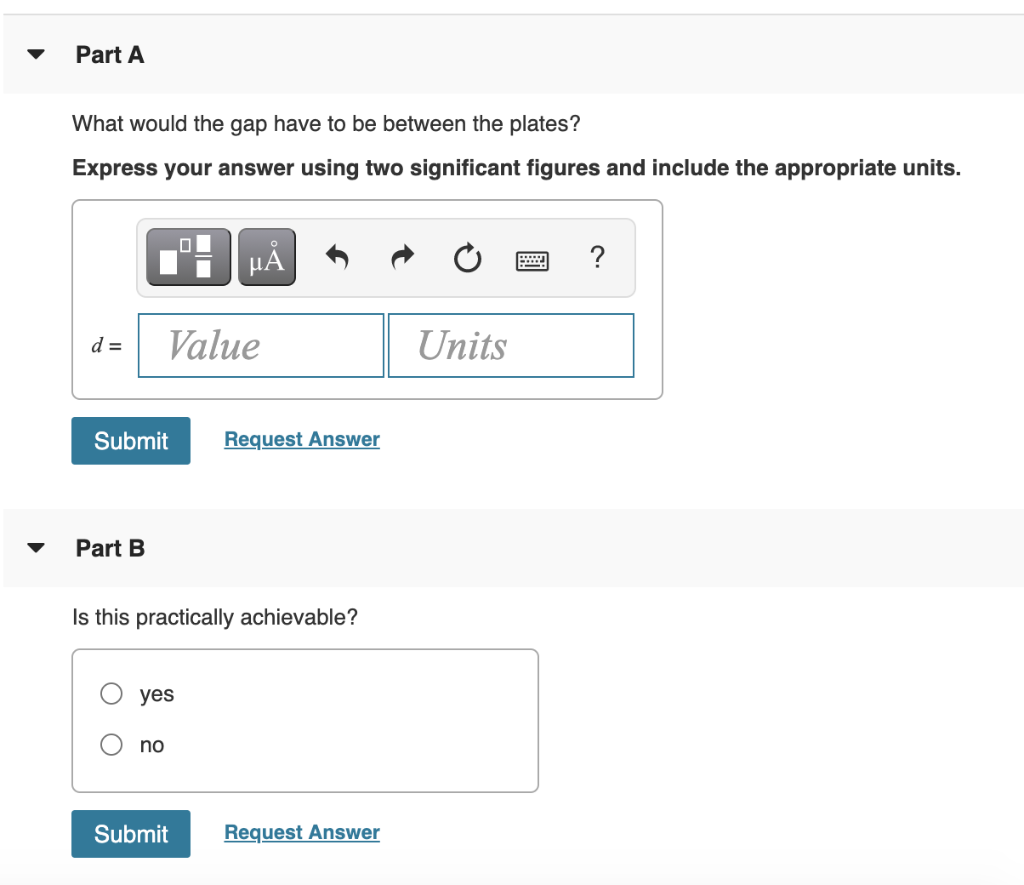Click the reset circular arrow icon

[x=468, y=258]
